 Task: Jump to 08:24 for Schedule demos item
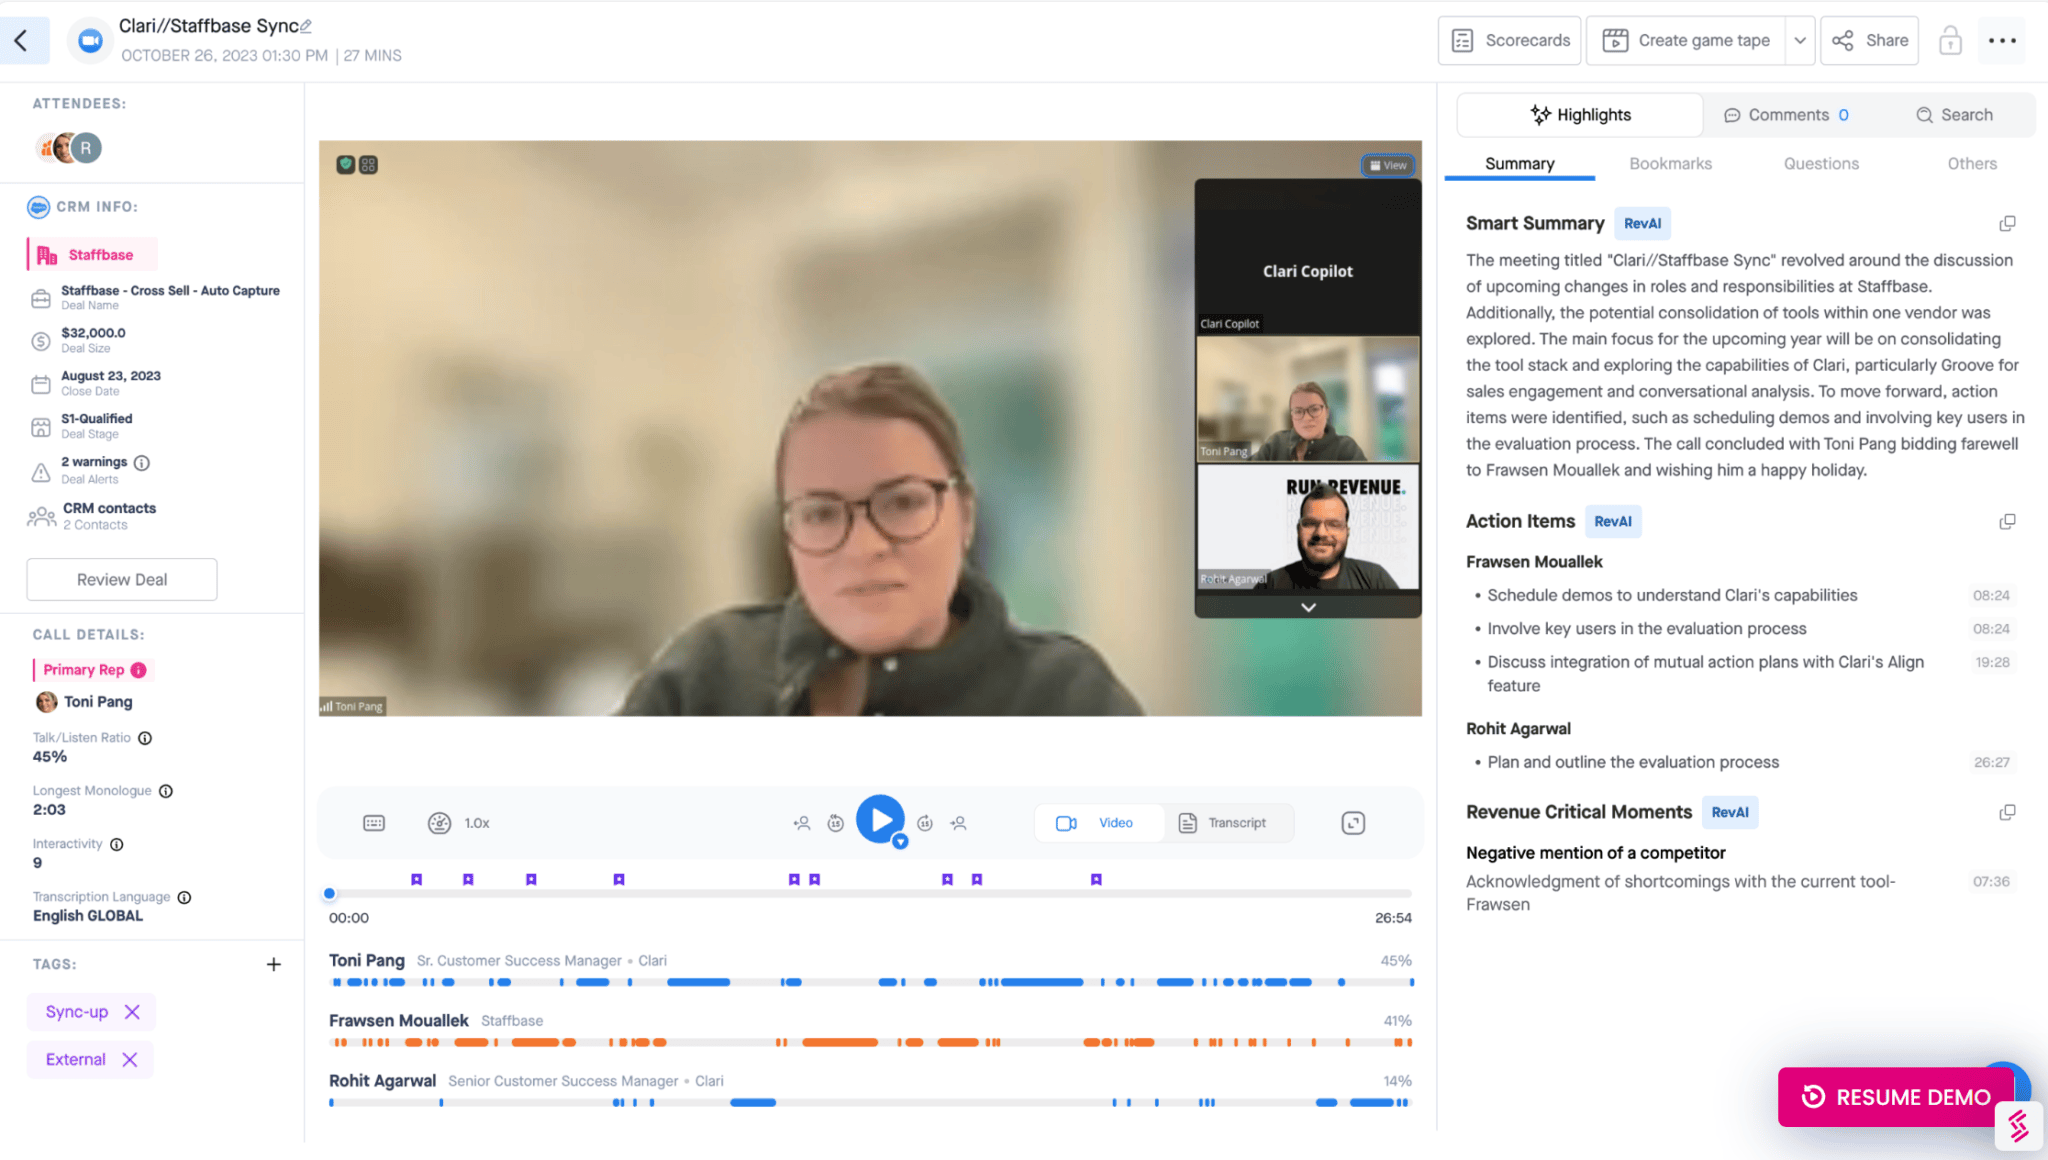click(x=1991, y=596)
